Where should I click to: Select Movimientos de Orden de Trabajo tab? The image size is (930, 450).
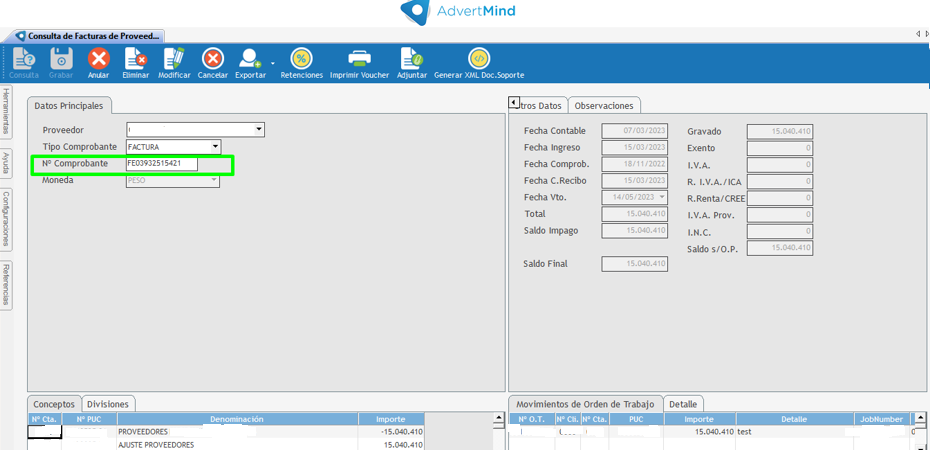[585, 404]
